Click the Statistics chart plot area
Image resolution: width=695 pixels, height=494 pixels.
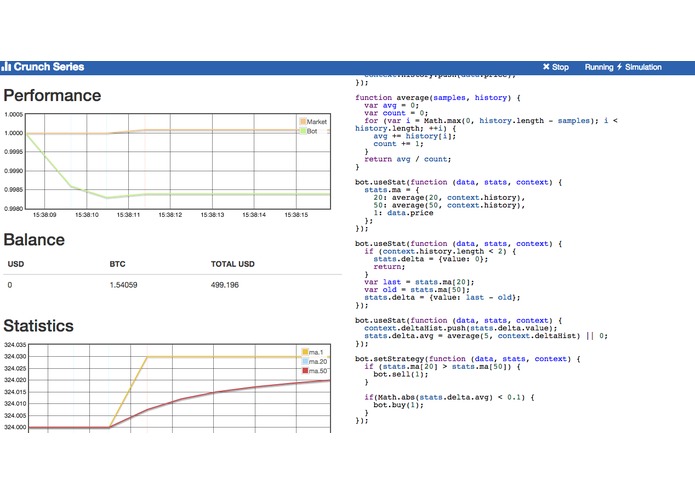(x=179, y=388)
